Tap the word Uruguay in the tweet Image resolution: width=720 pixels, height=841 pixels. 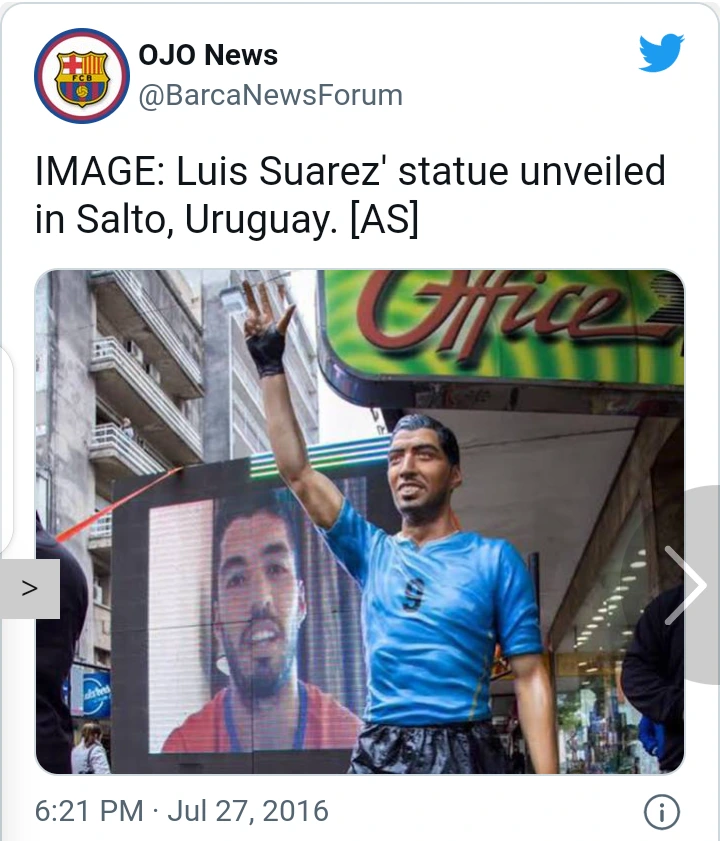point(261,220)
